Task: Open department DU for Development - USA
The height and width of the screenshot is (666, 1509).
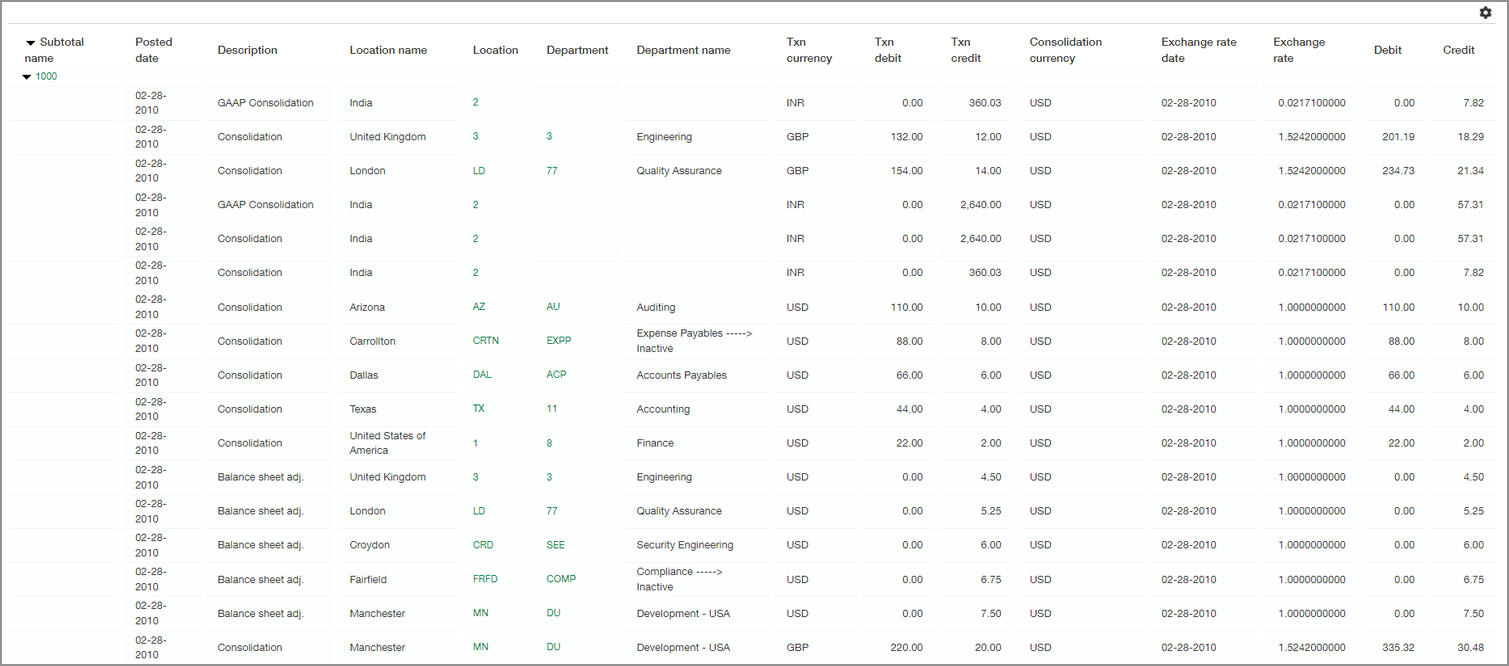Action: 552,612
